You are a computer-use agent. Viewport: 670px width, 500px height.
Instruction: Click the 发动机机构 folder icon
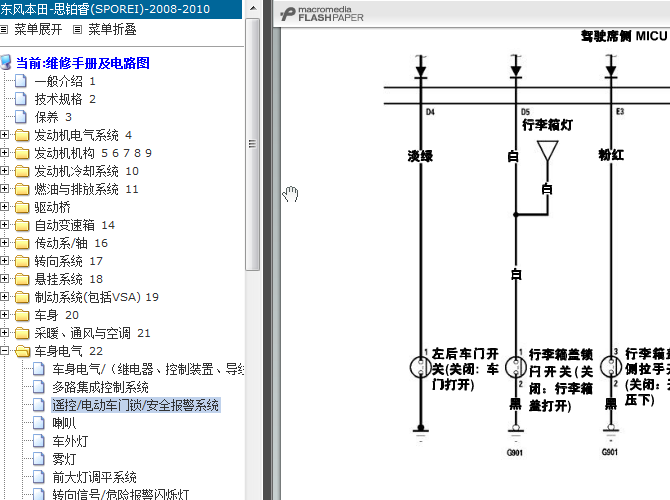coord(22,153)
